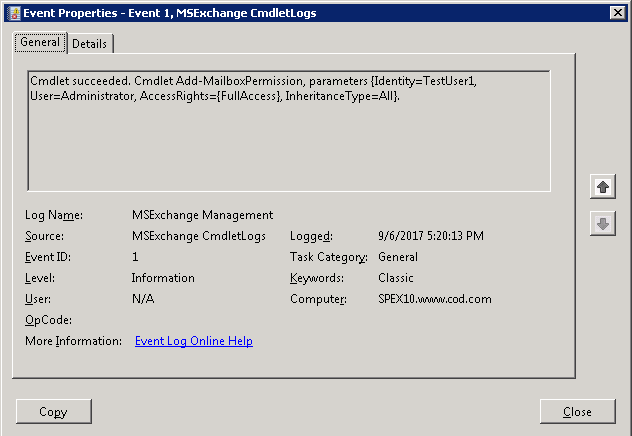The height and width of the screenshot is (436, 632).
Task: Click the 'Task Category:' label
Action: pyautogui.click(x=328, y=257)
